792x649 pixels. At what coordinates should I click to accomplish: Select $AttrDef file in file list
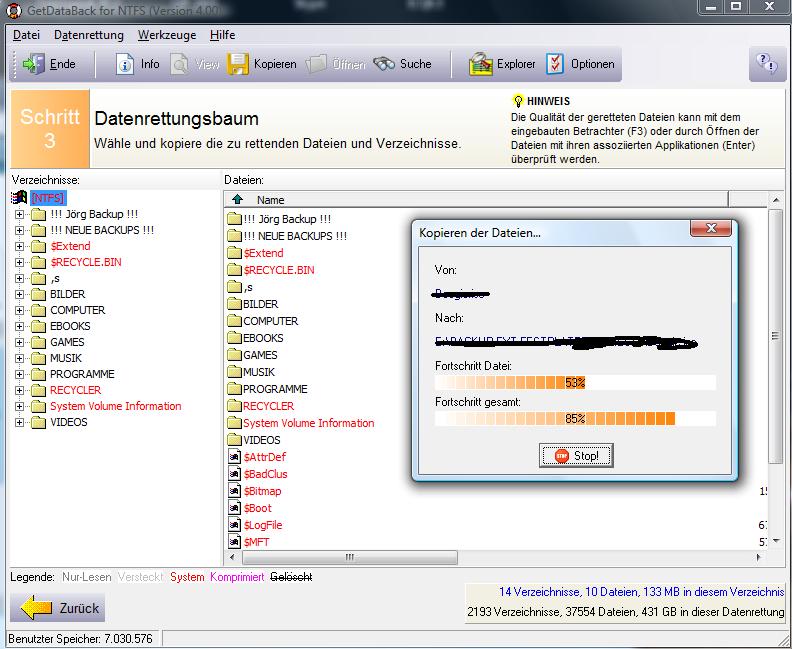pos(264,457)
